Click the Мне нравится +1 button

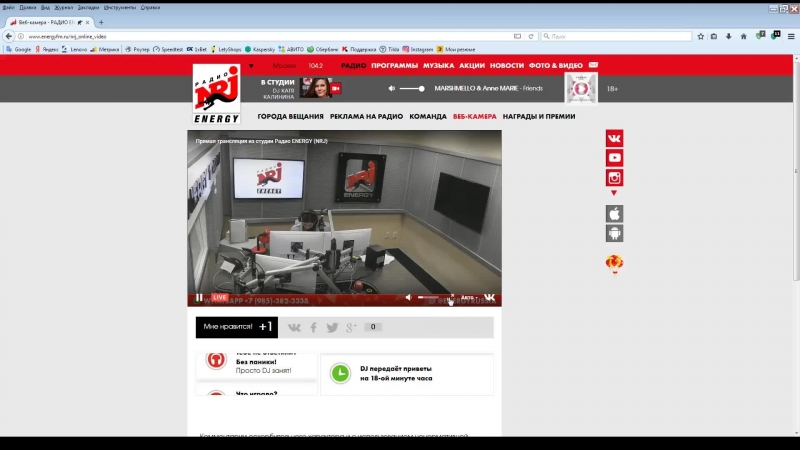coord(237,327)
